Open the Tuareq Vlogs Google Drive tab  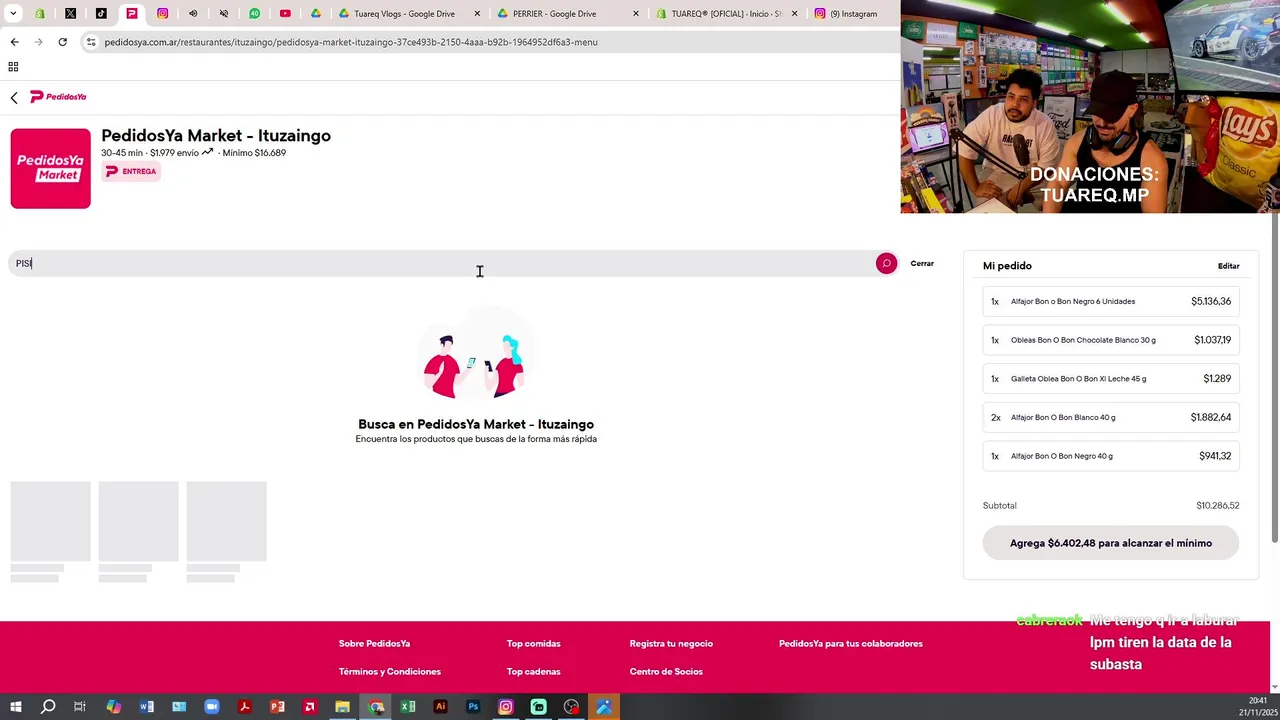tap(404, 14)
